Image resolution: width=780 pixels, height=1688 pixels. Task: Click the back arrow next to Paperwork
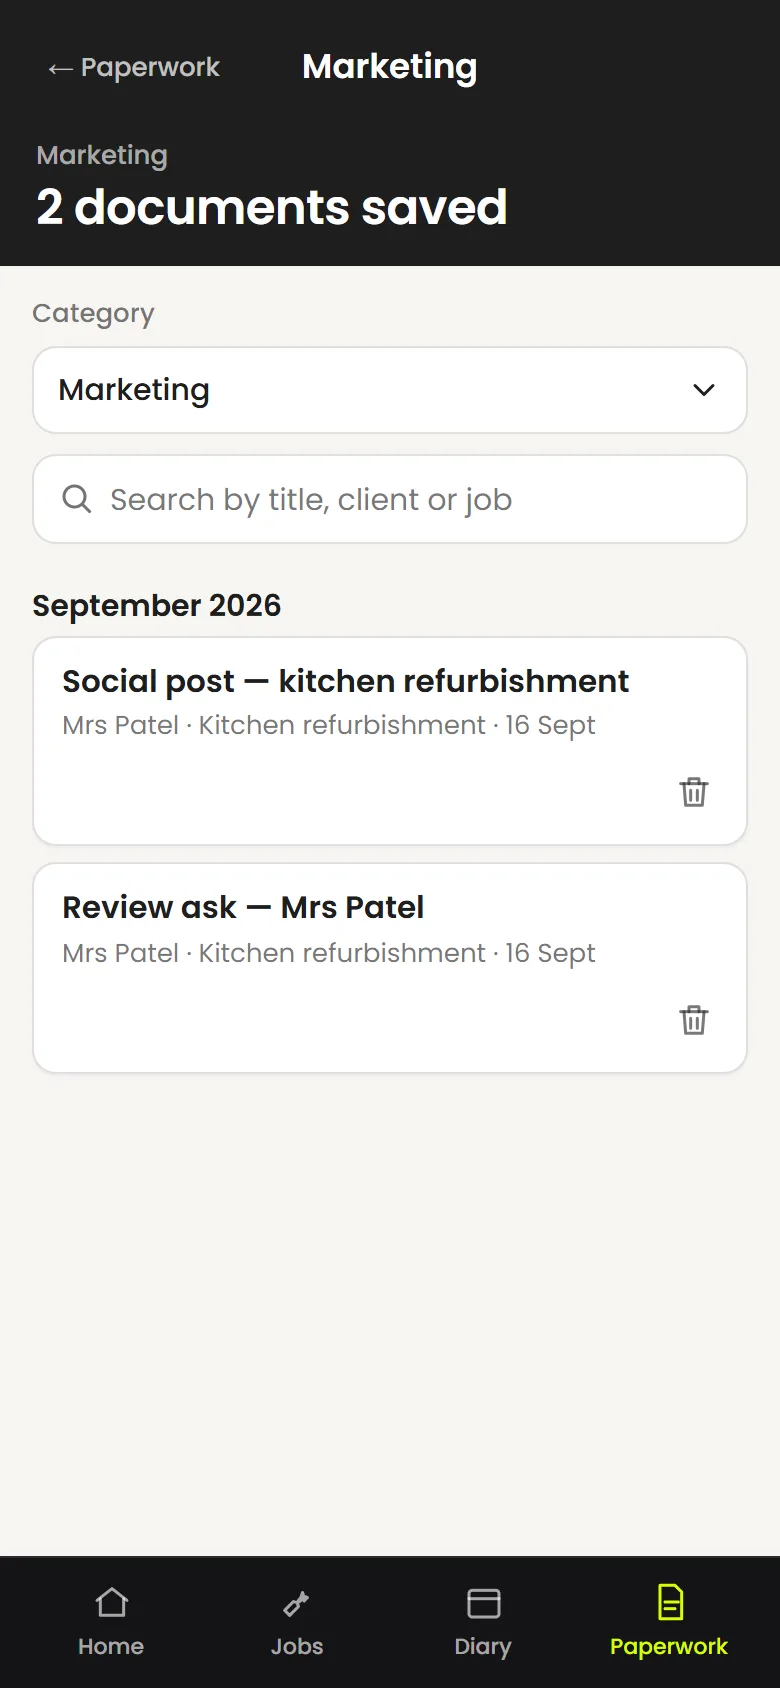[x=60, y=68]
